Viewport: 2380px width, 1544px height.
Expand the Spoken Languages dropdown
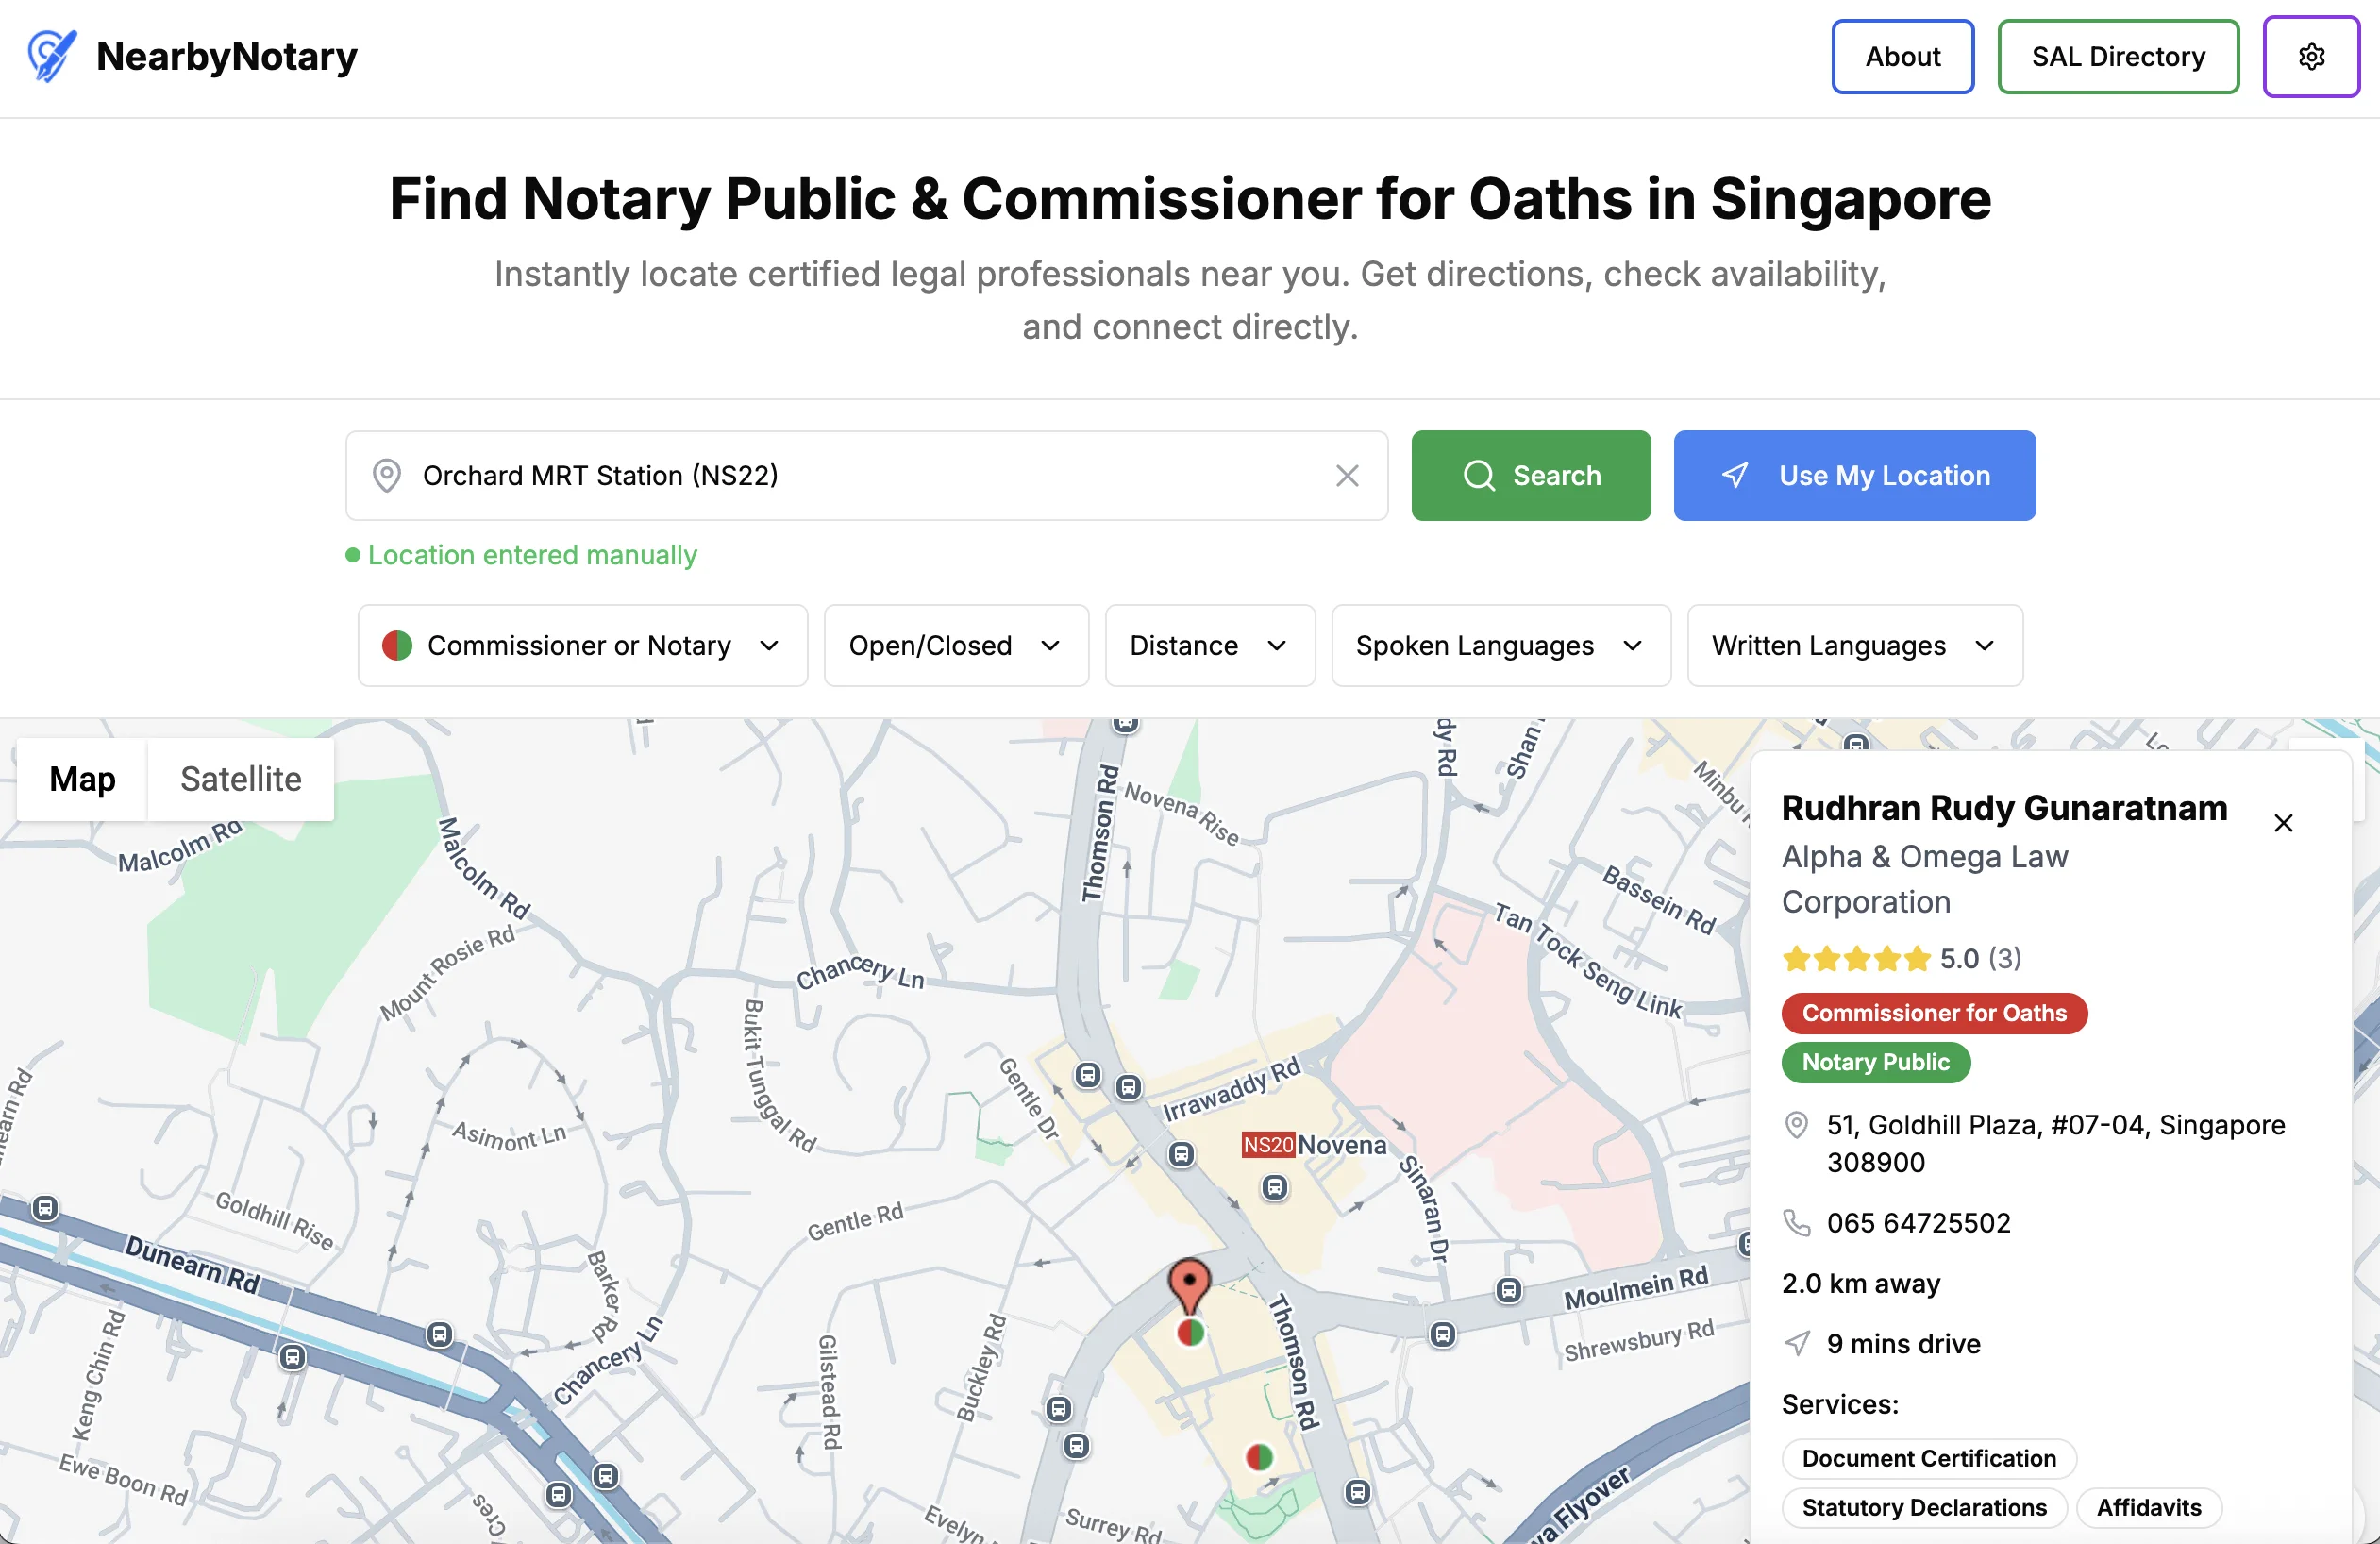pyautogui.click(x=1501, y=646)
